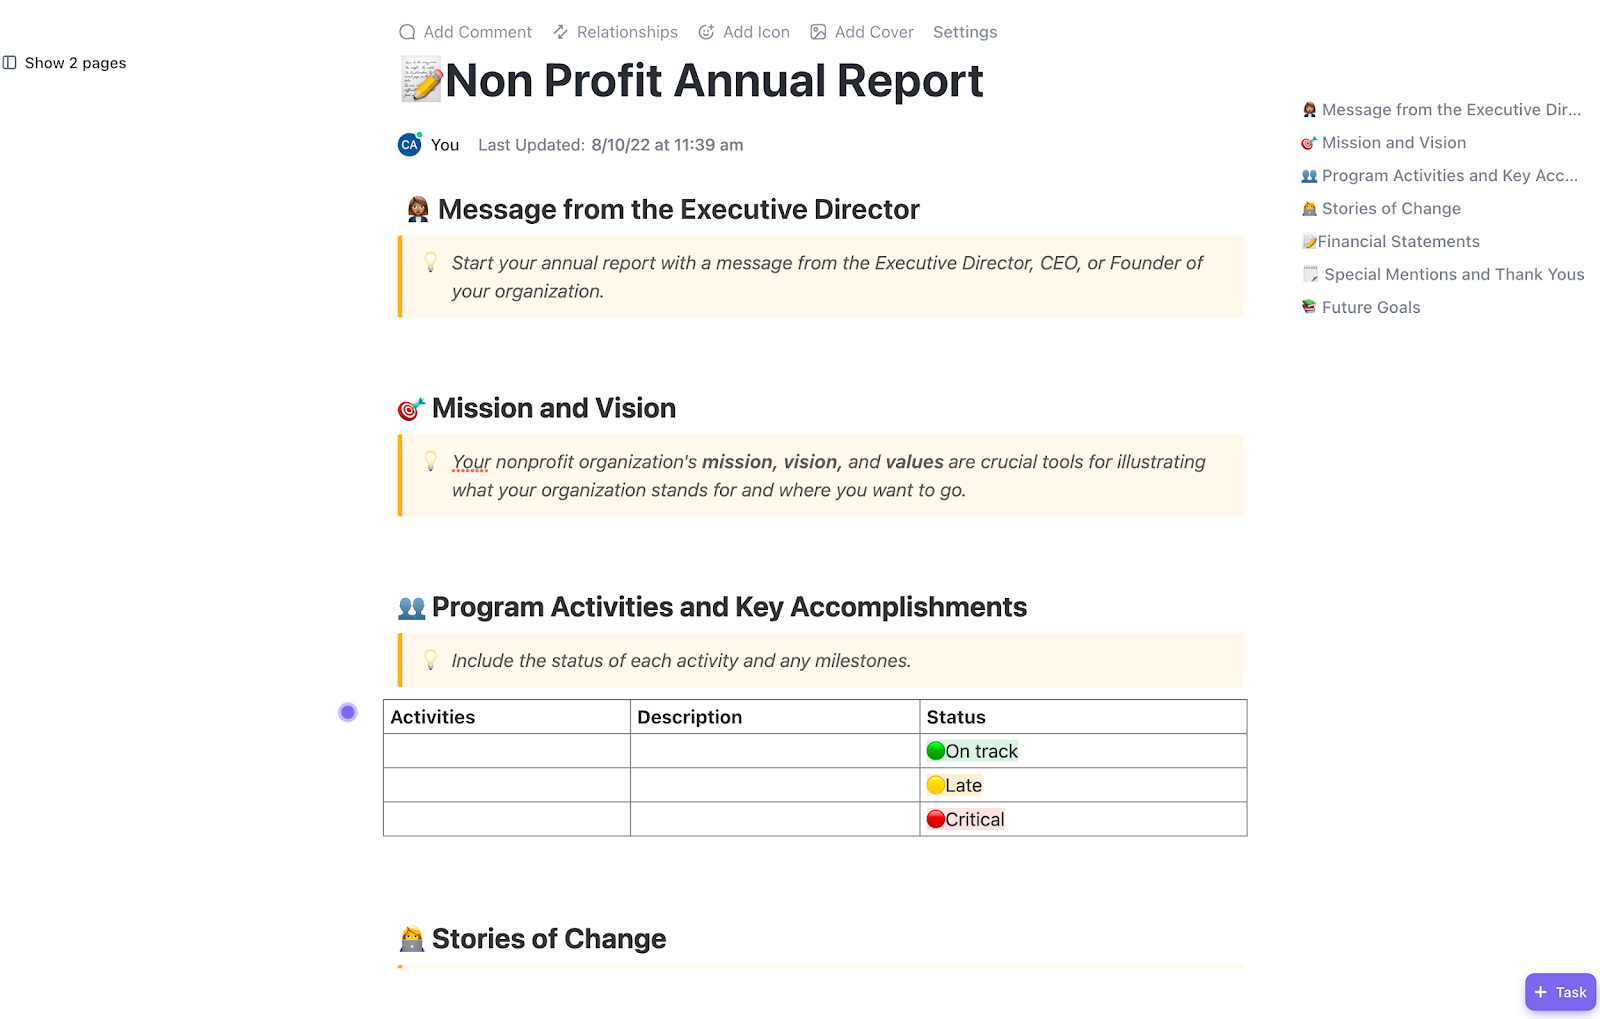This screenshot has height=1019, width=1600.
Task: Click the Add Icon smiley icon
Action: 706,32
